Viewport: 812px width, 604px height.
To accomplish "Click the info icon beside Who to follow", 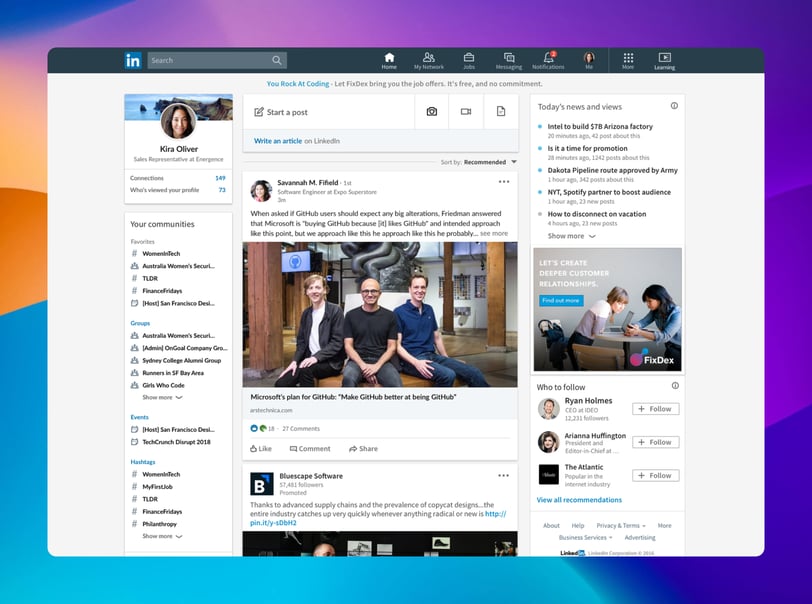I will pos(675,386).
